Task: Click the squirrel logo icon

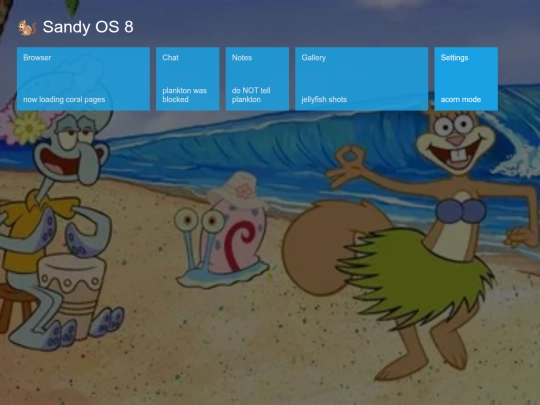Action: click(x=27, y=28)
